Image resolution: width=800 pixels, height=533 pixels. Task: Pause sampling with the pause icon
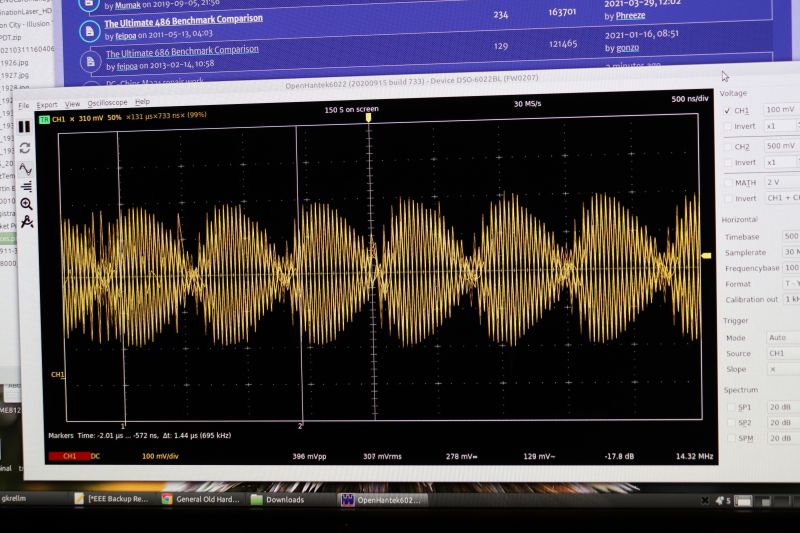(x=25, y=127)
